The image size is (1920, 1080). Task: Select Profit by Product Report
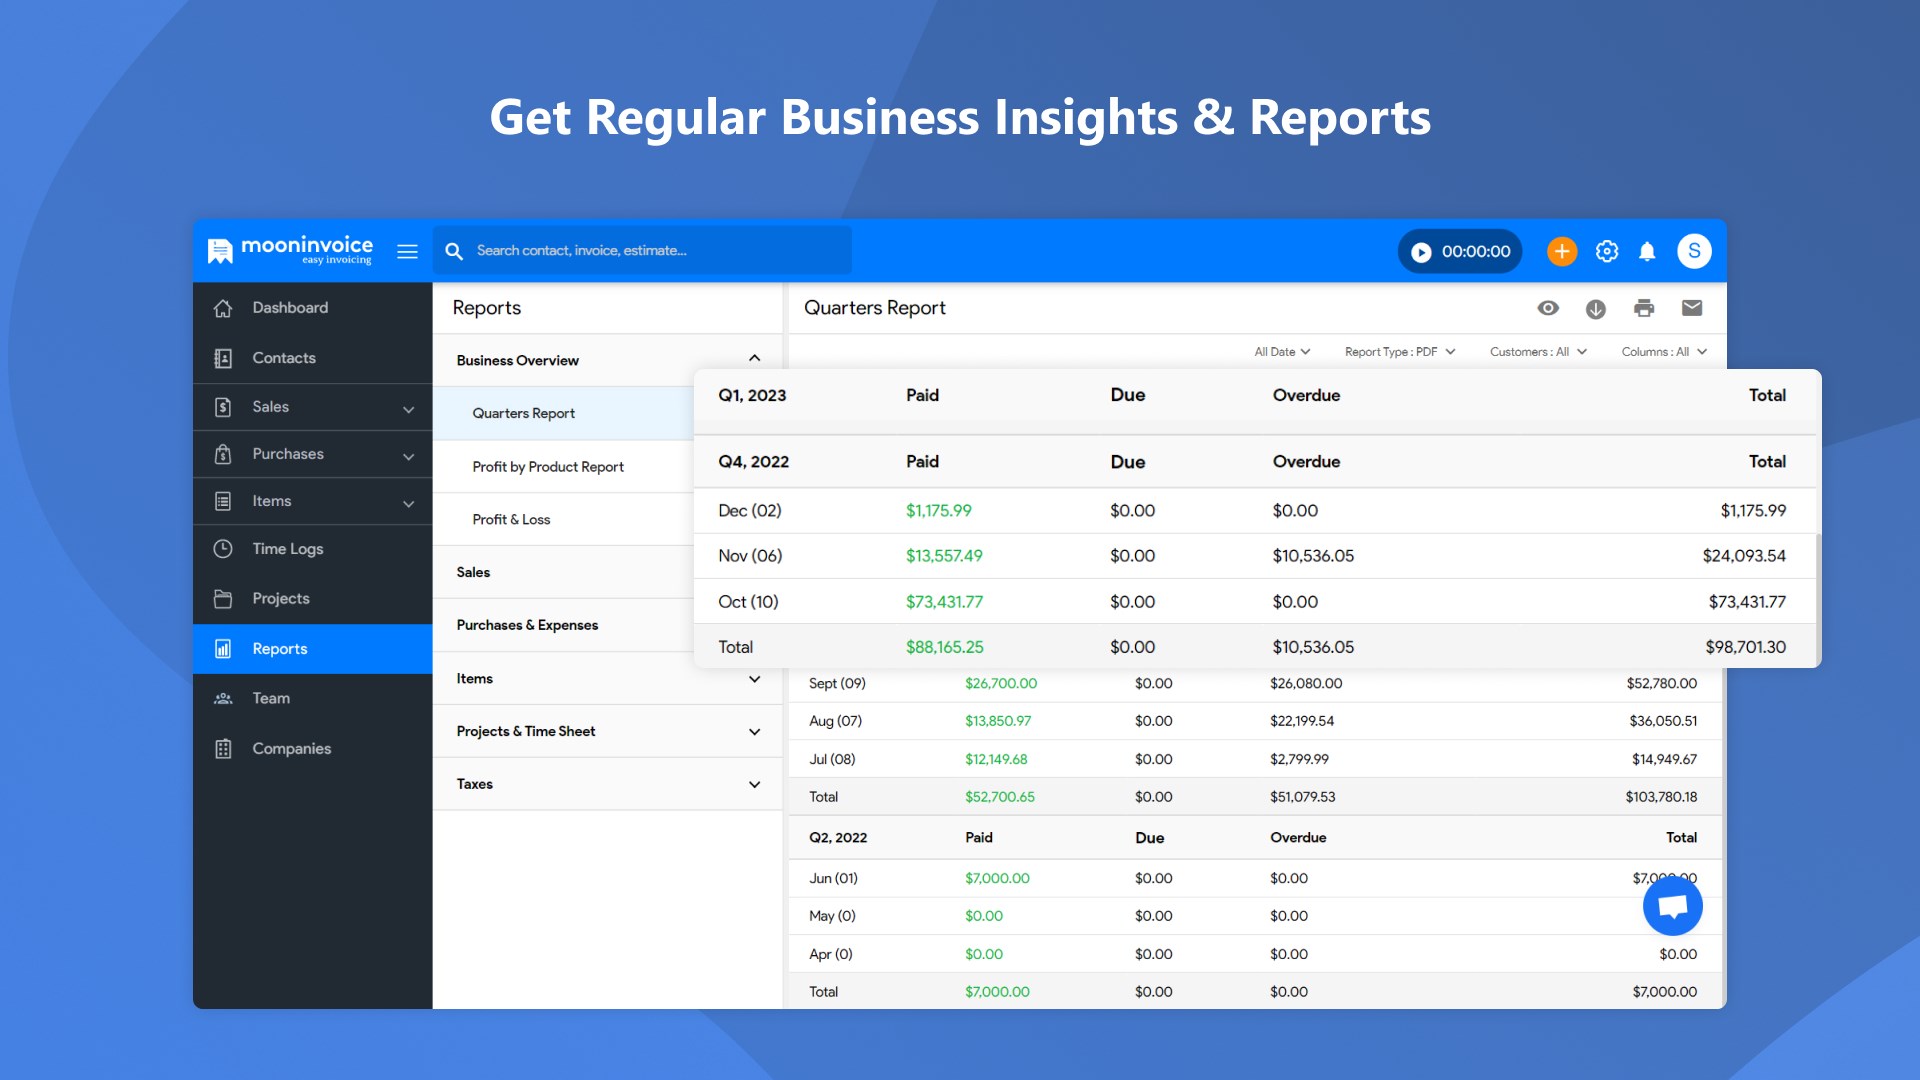[548, 467]
